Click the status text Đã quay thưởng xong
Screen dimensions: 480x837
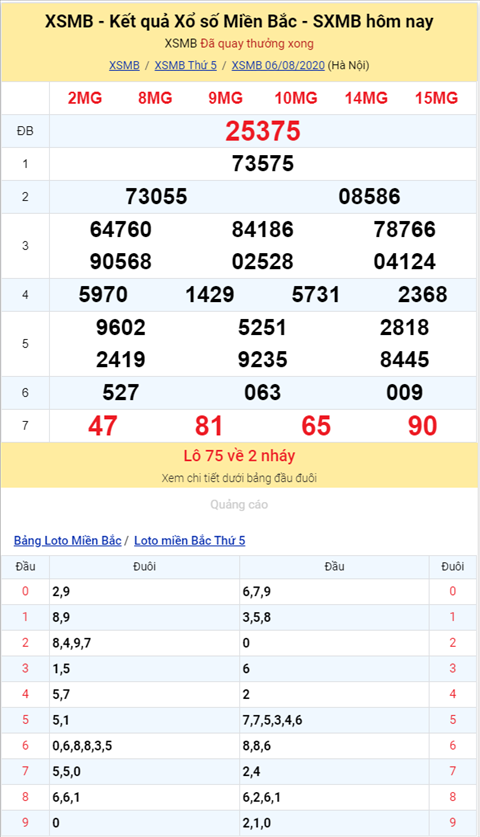pyautogui.click(x=257, y=44)
